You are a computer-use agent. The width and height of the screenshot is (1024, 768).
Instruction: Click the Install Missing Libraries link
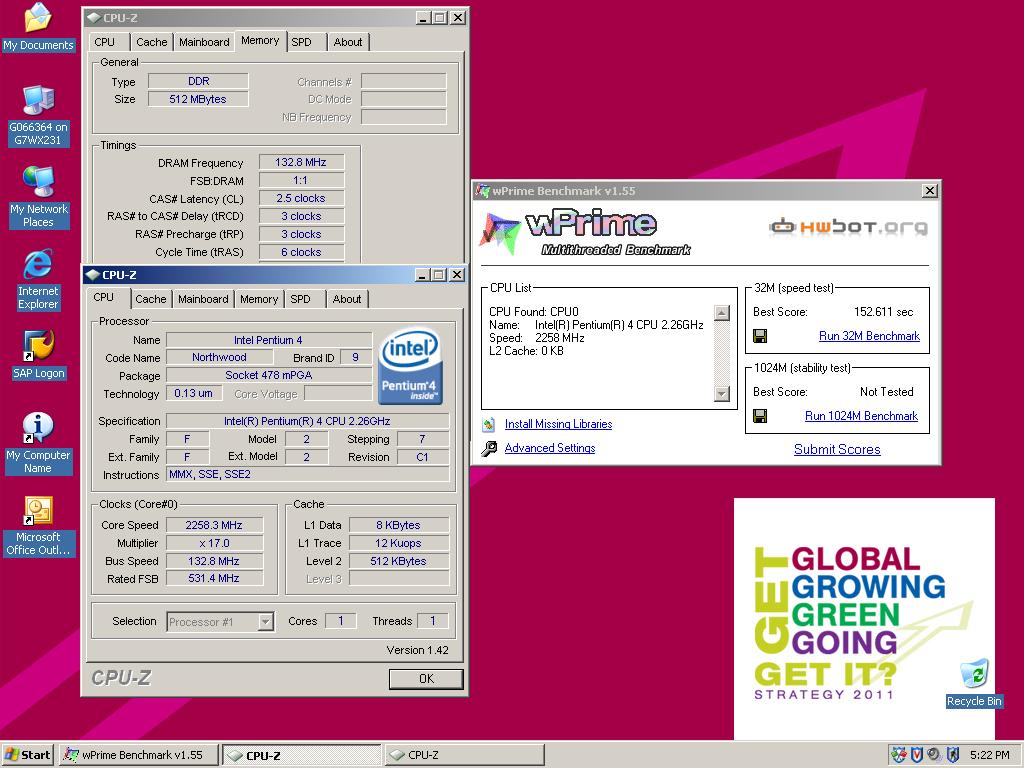(558, 424)
